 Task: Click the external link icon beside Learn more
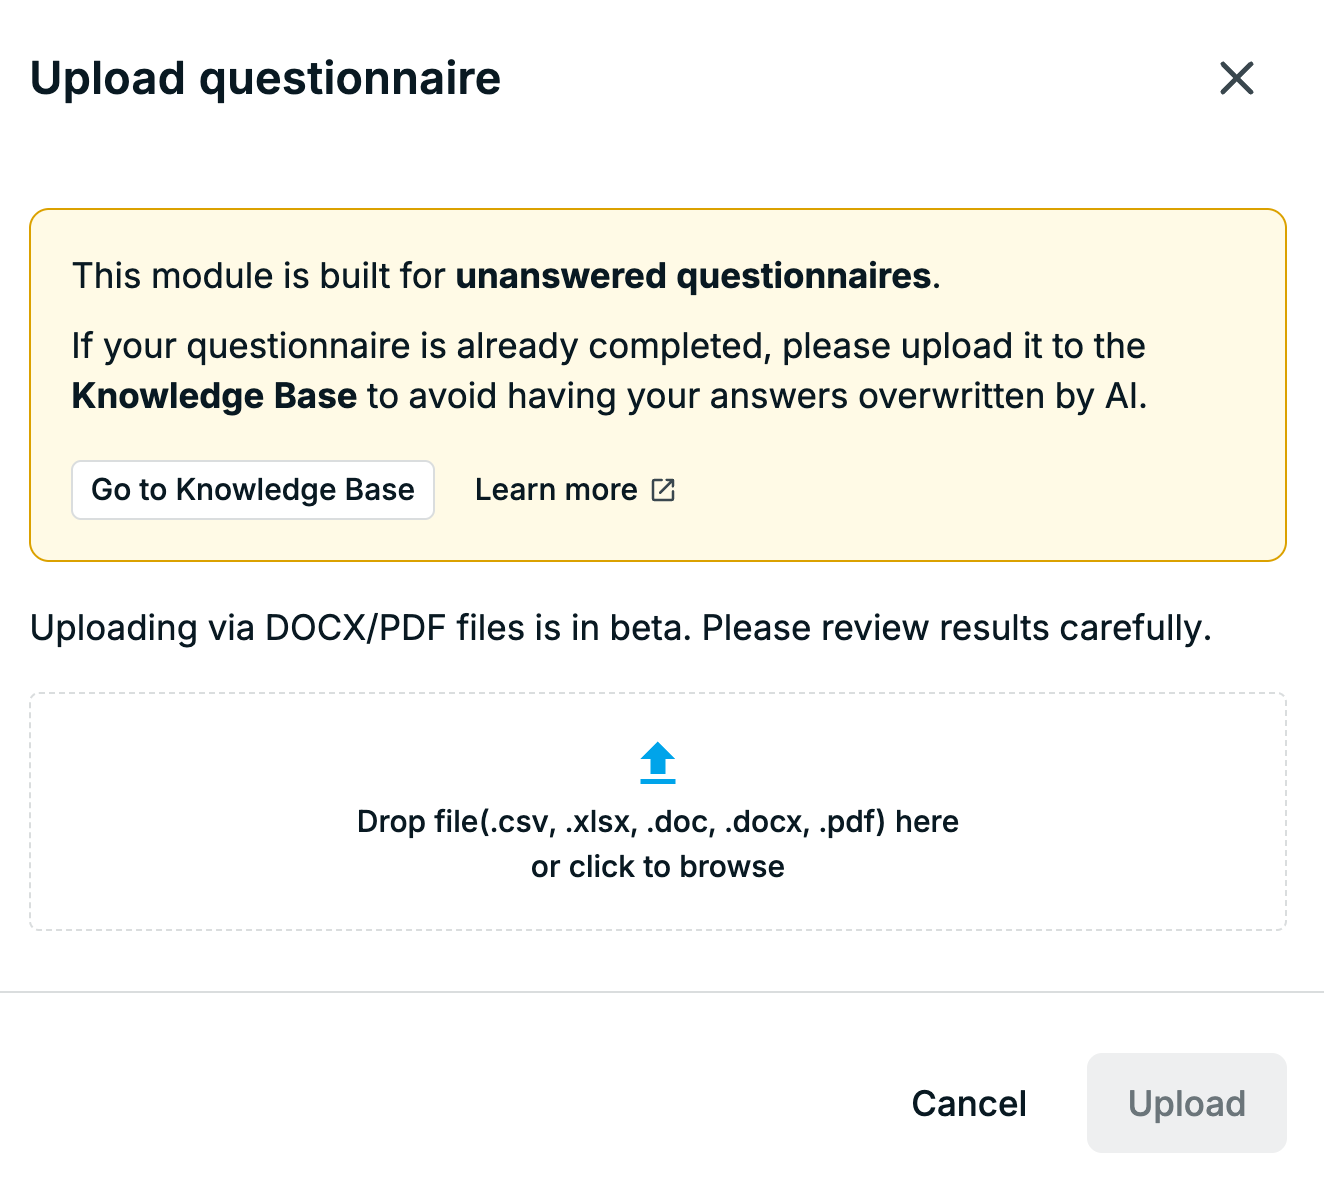click(664, 490)
